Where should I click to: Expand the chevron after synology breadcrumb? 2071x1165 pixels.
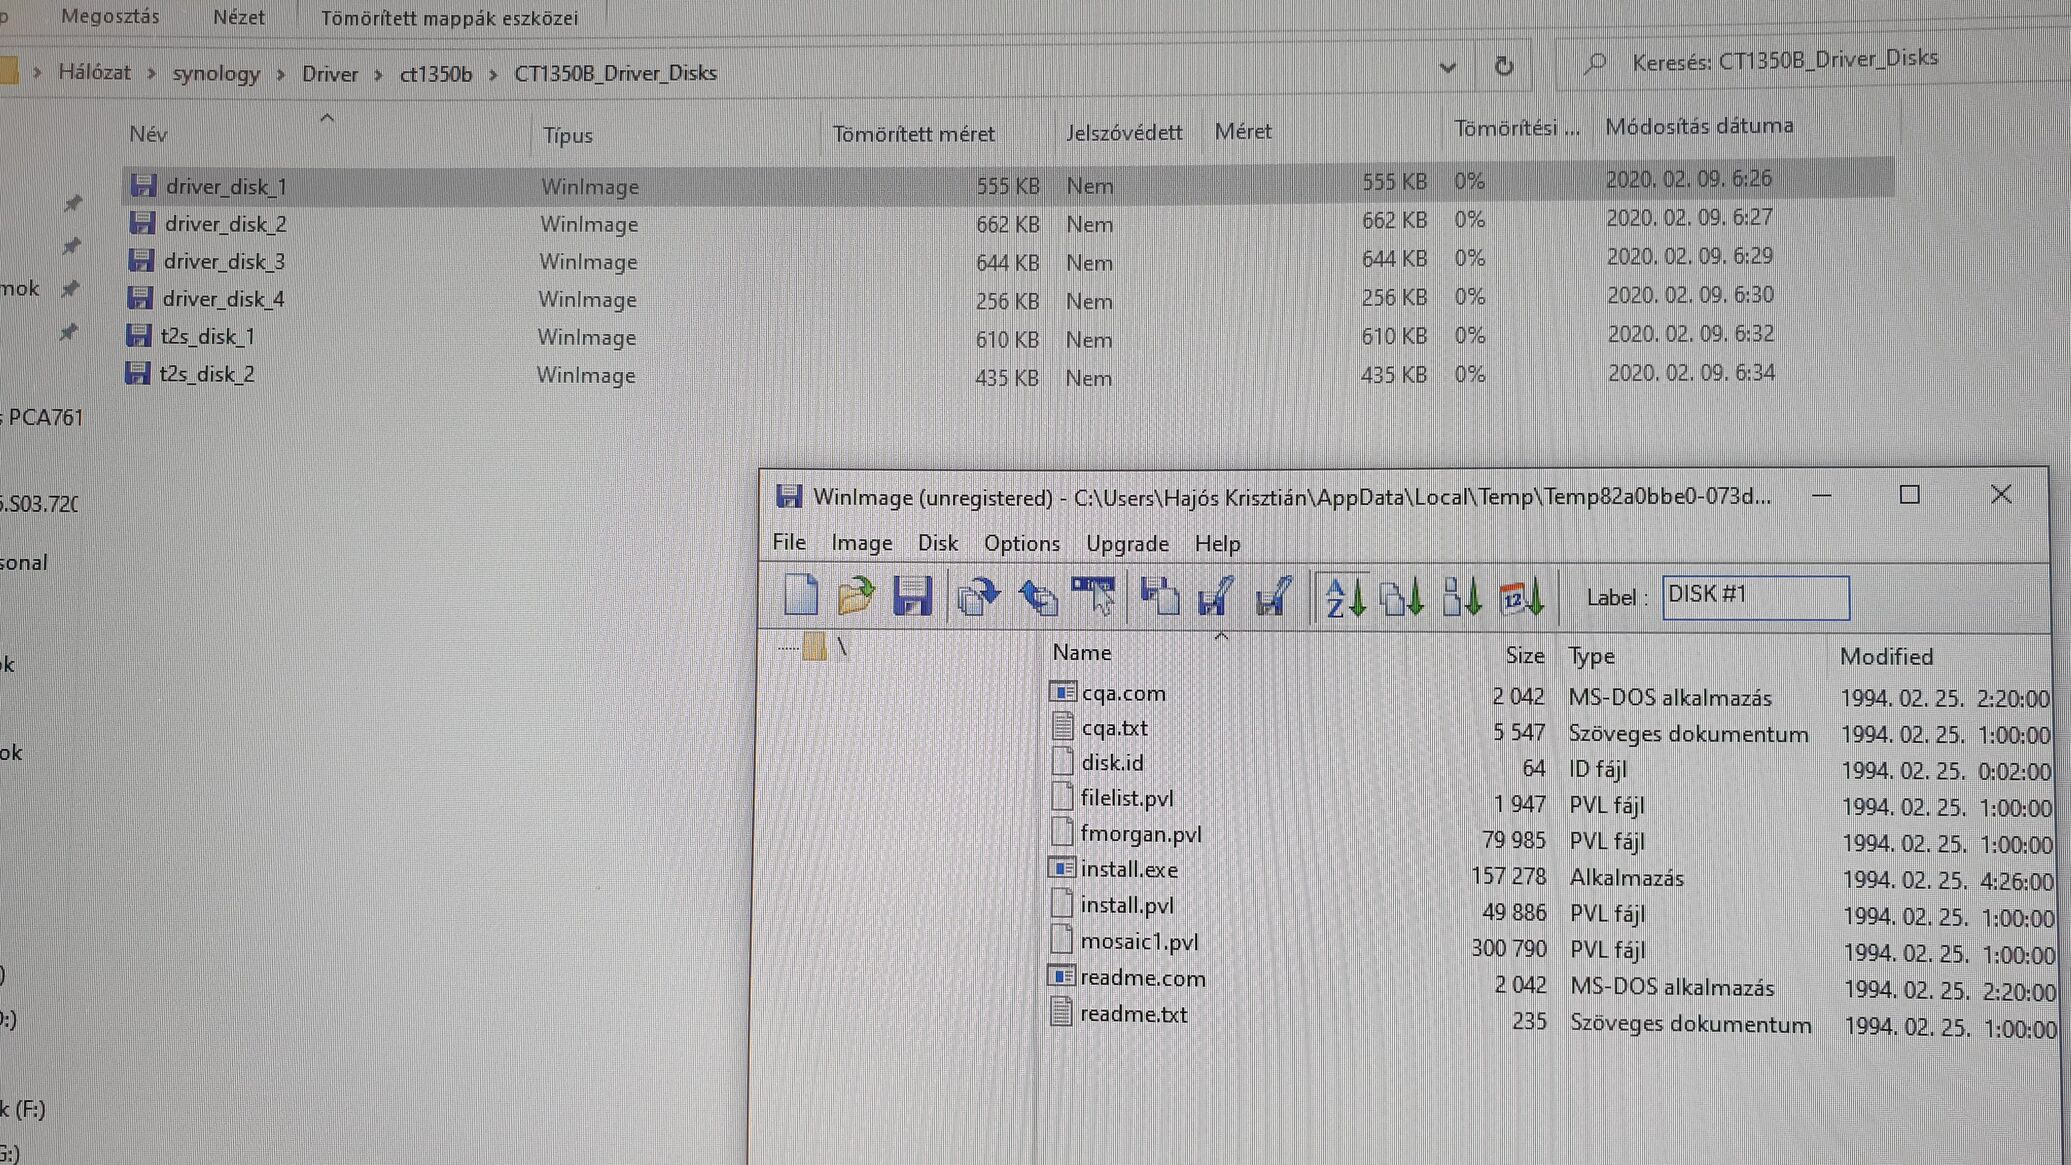tap(281, 74)
